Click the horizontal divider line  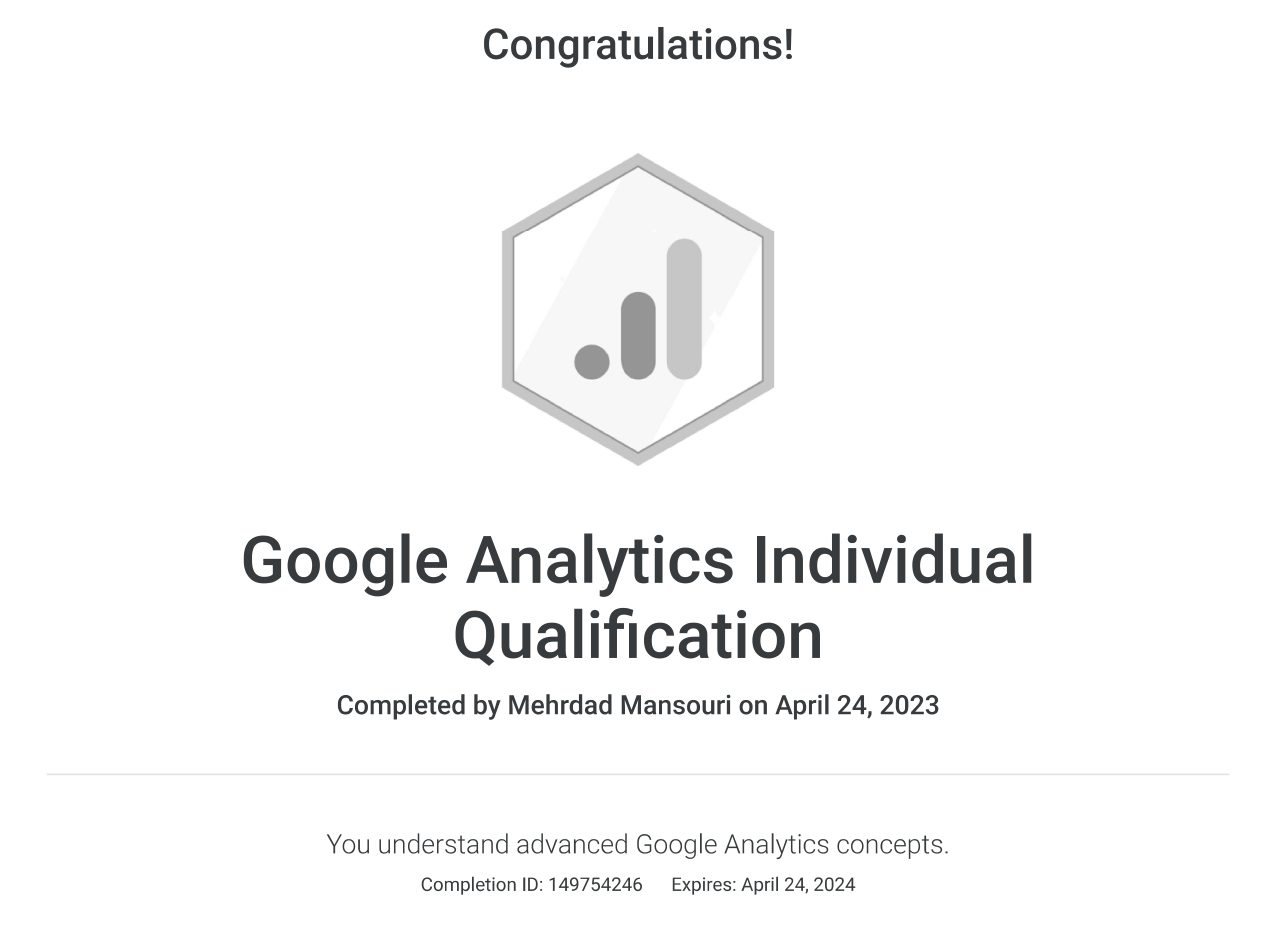pos(638,774)
